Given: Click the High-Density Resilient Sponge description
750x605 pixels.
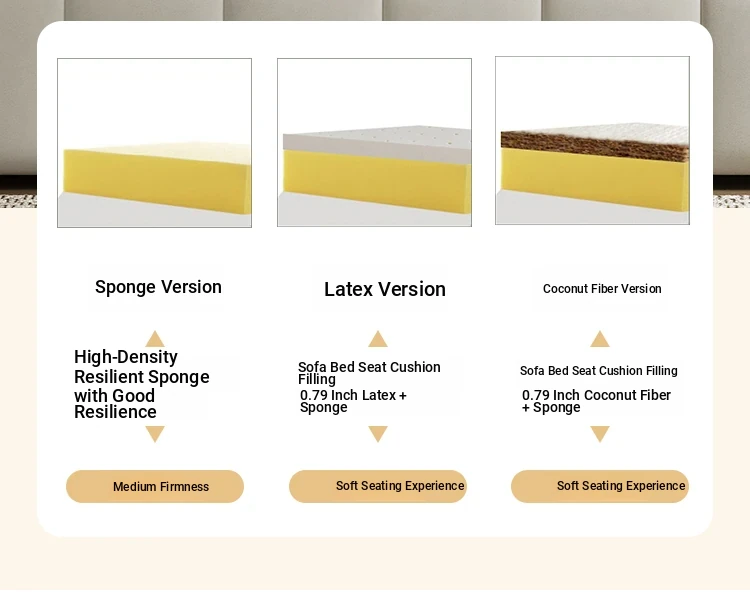Looking at the screenshot, I should pyautogui.click(x=141, y=384).
